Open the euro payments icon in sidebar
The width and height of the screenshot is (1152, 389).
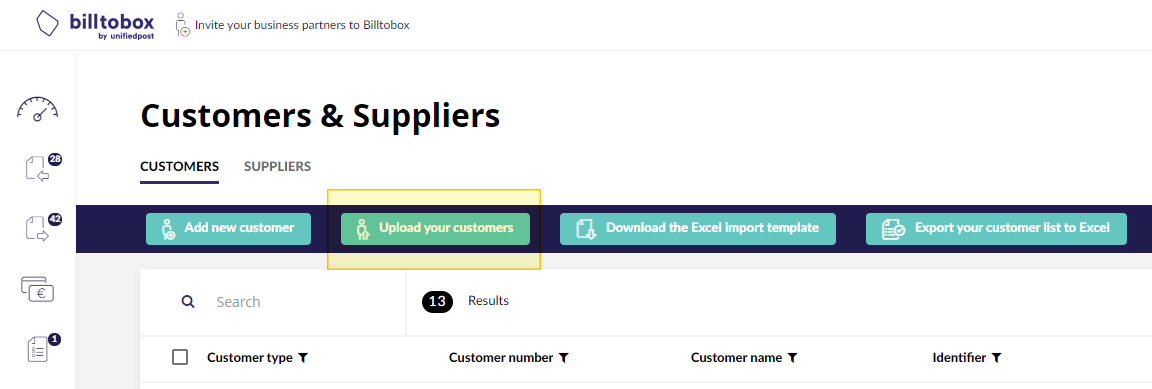click(x=37, y=289)
